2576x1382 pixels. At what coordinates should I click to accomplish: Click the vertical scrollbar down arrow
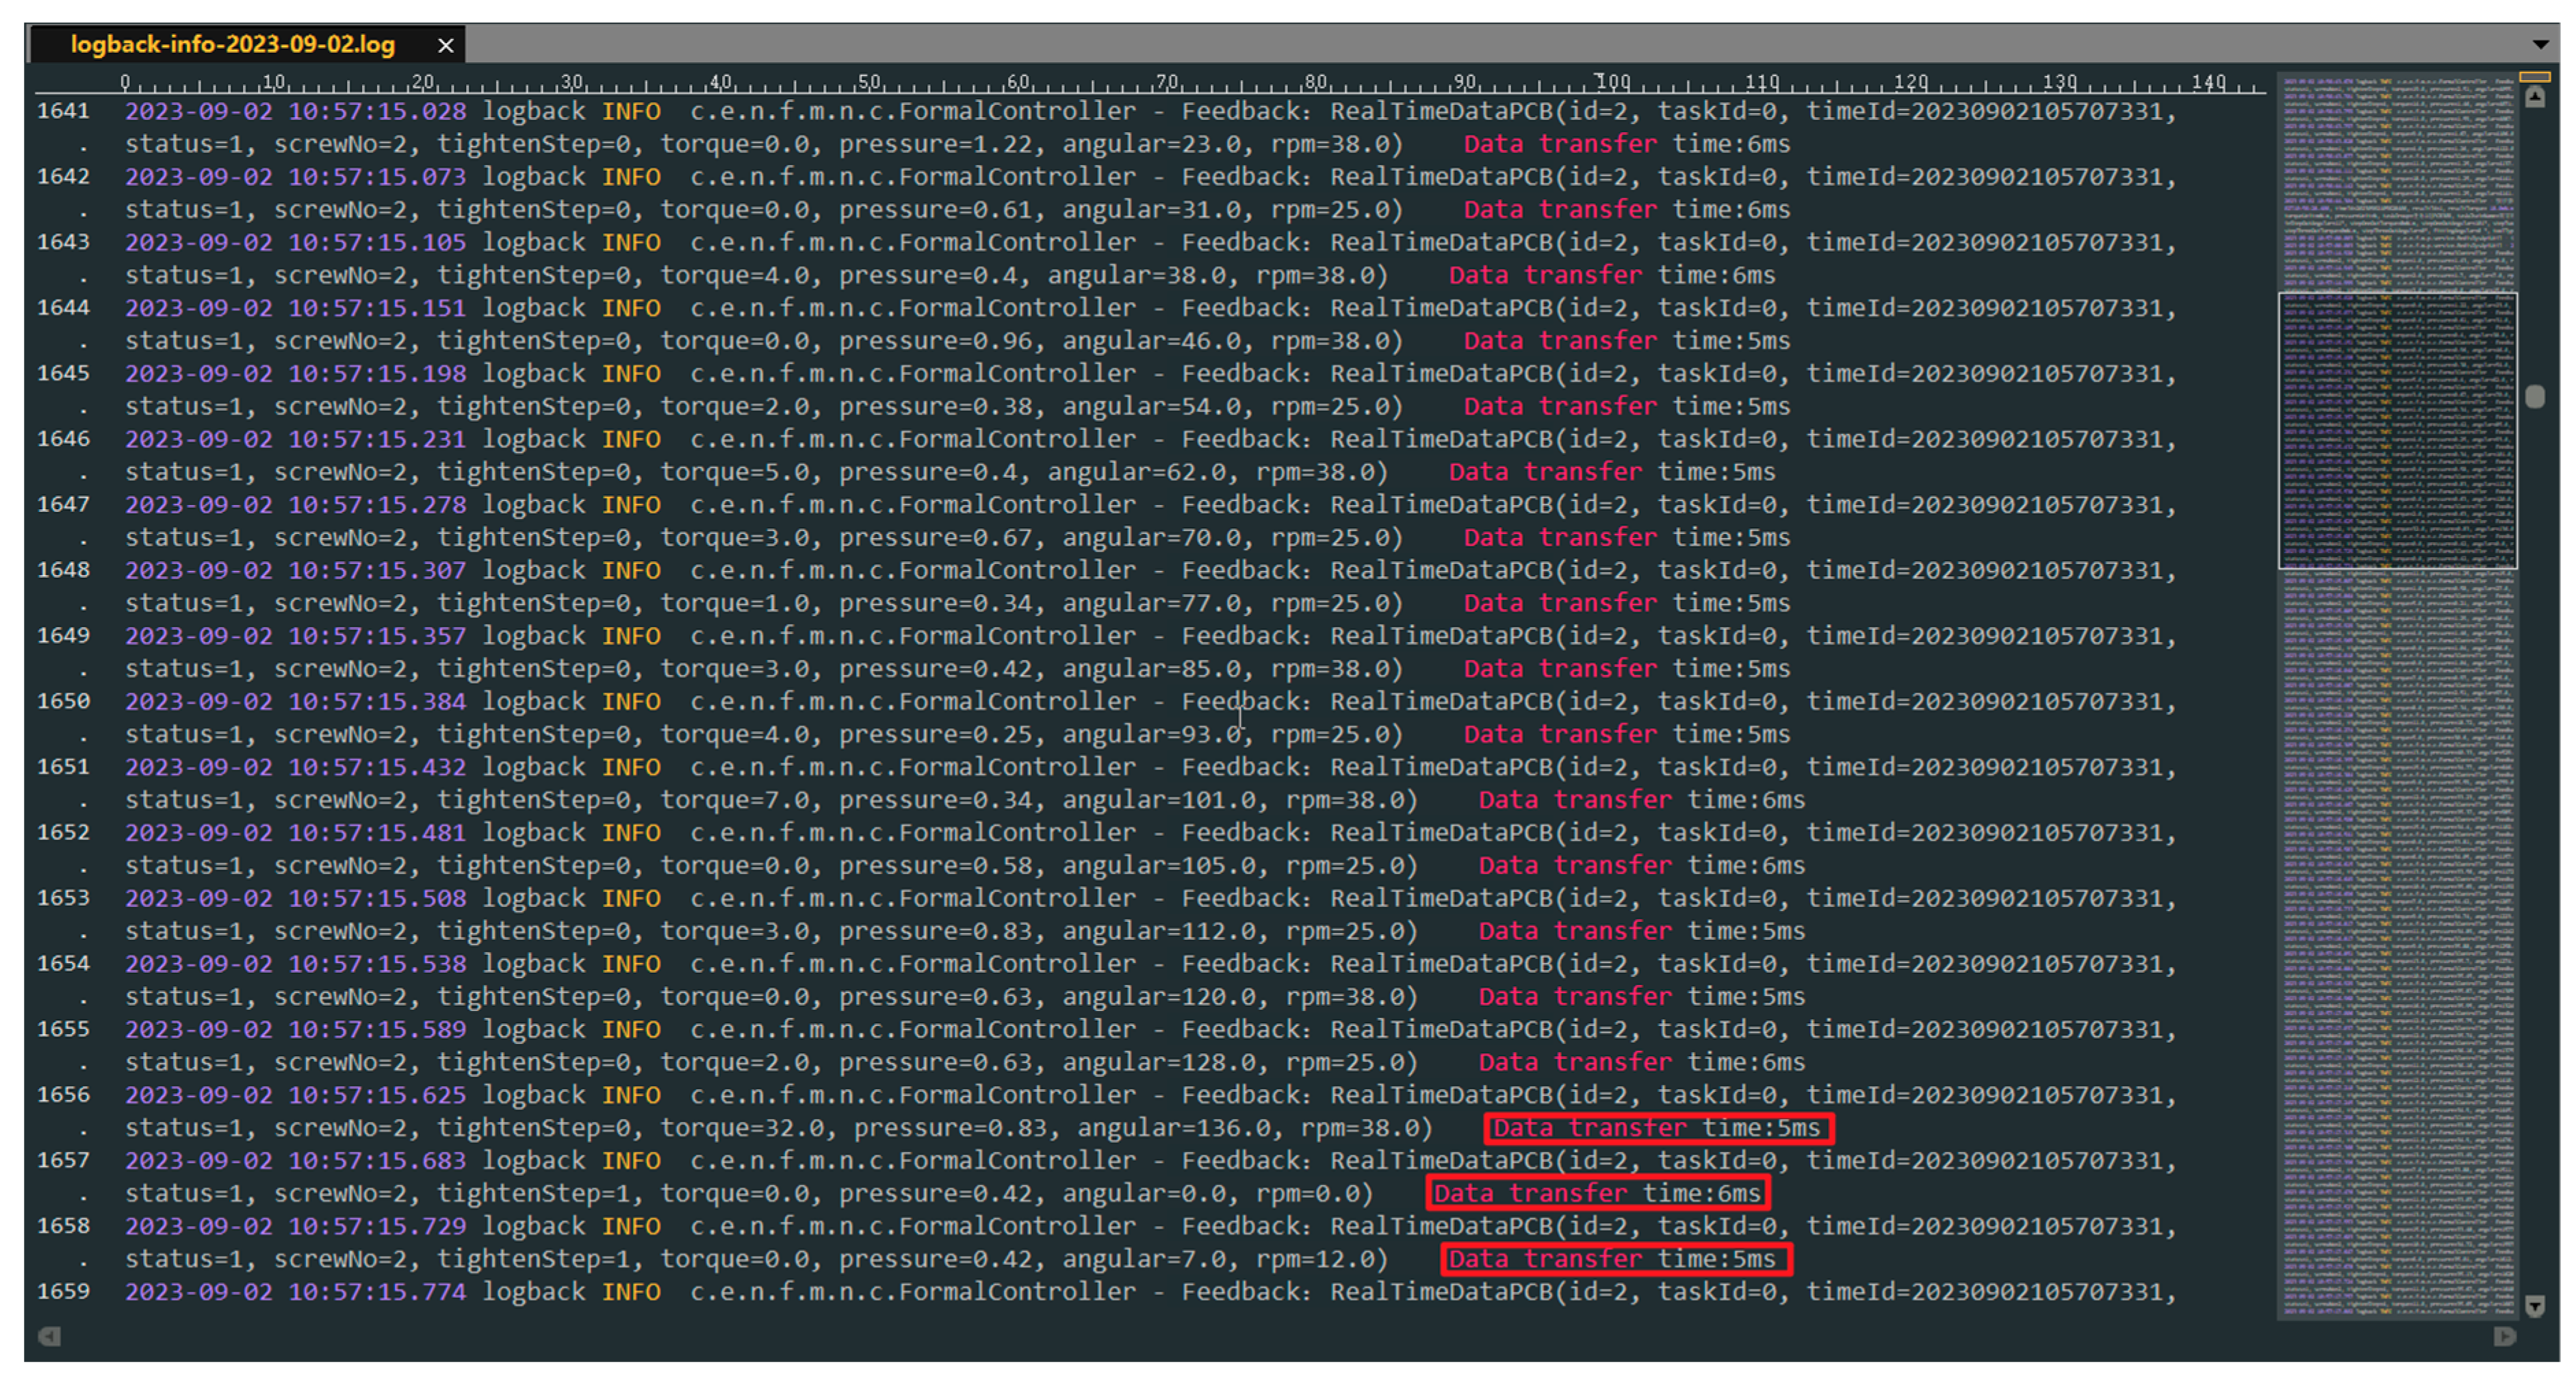[x=2534, y=1305]
